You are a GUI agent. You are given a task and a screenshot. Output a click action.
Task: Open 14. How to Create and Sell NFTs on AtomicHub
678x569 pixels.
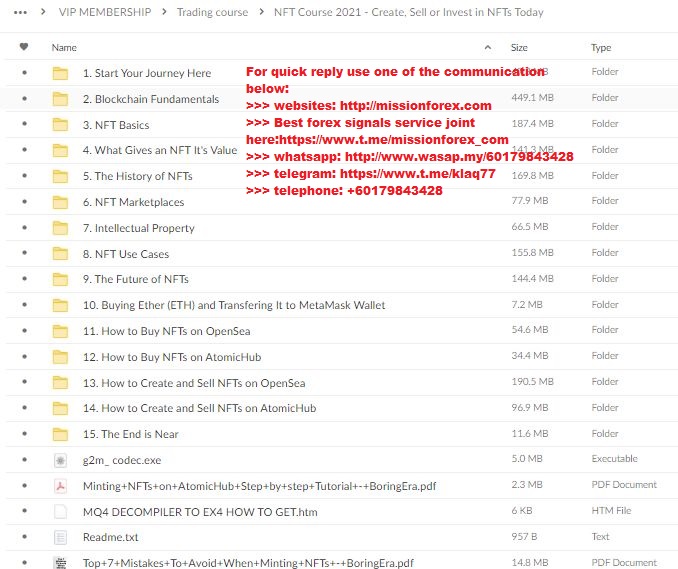coord(199,408)
